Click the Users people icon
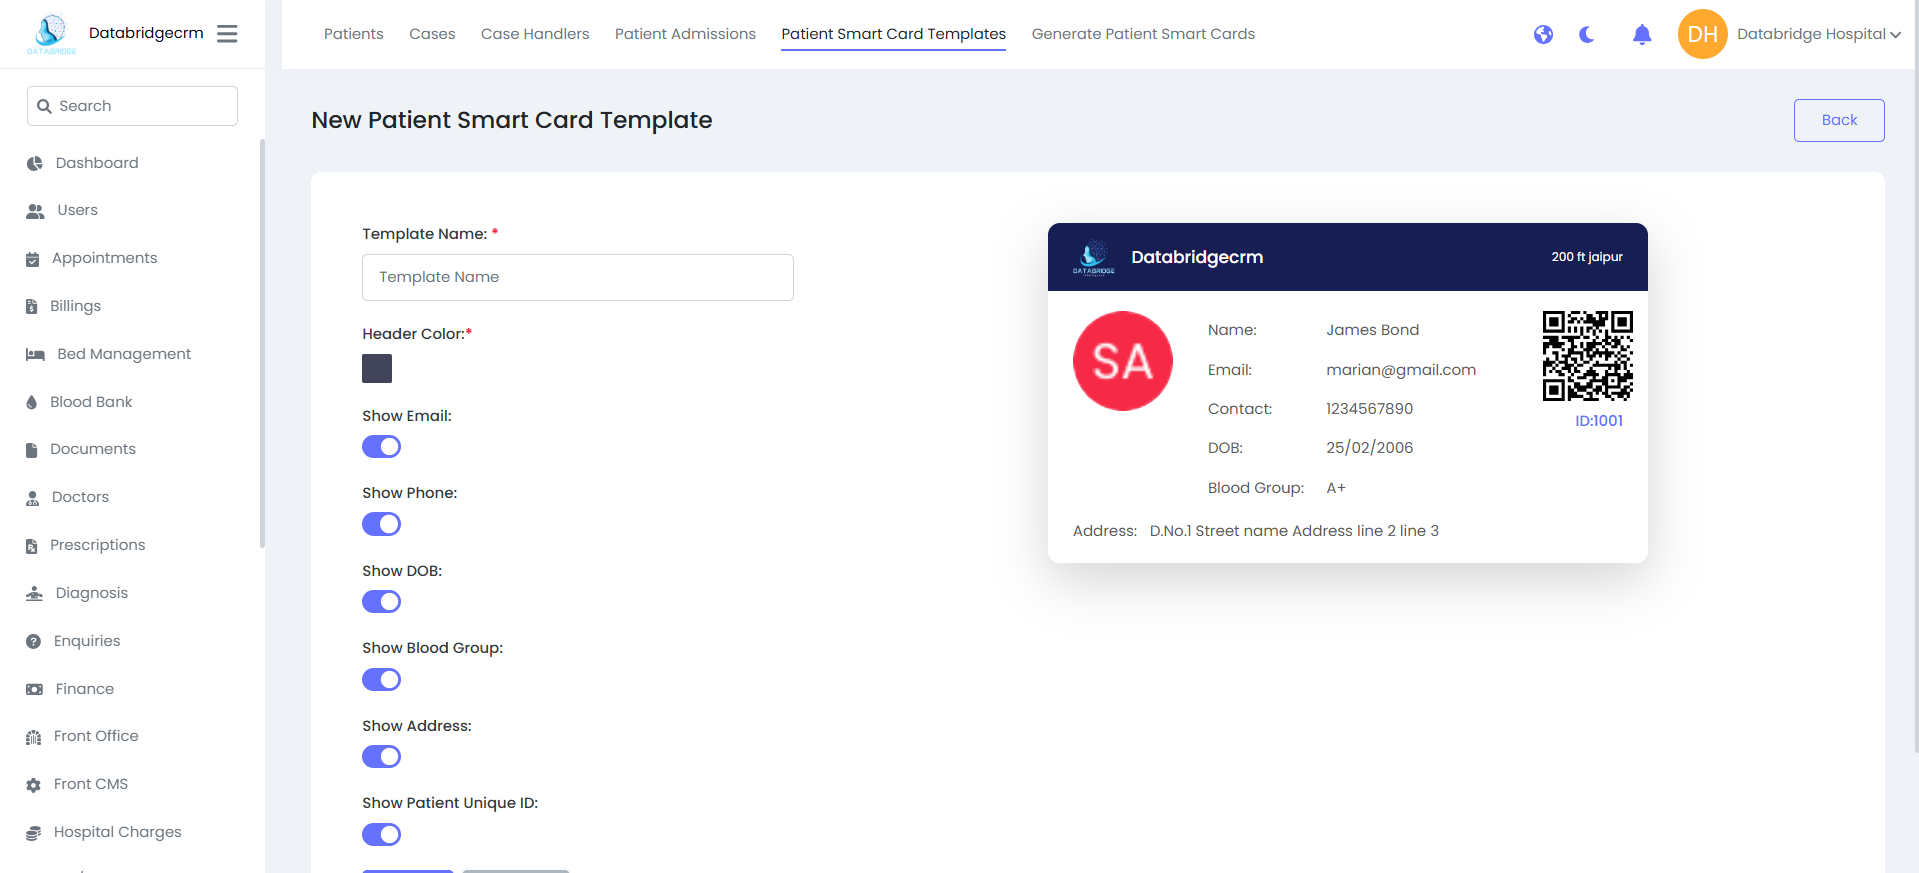This screenshot has width=1919, height=873. click(35, 211)
